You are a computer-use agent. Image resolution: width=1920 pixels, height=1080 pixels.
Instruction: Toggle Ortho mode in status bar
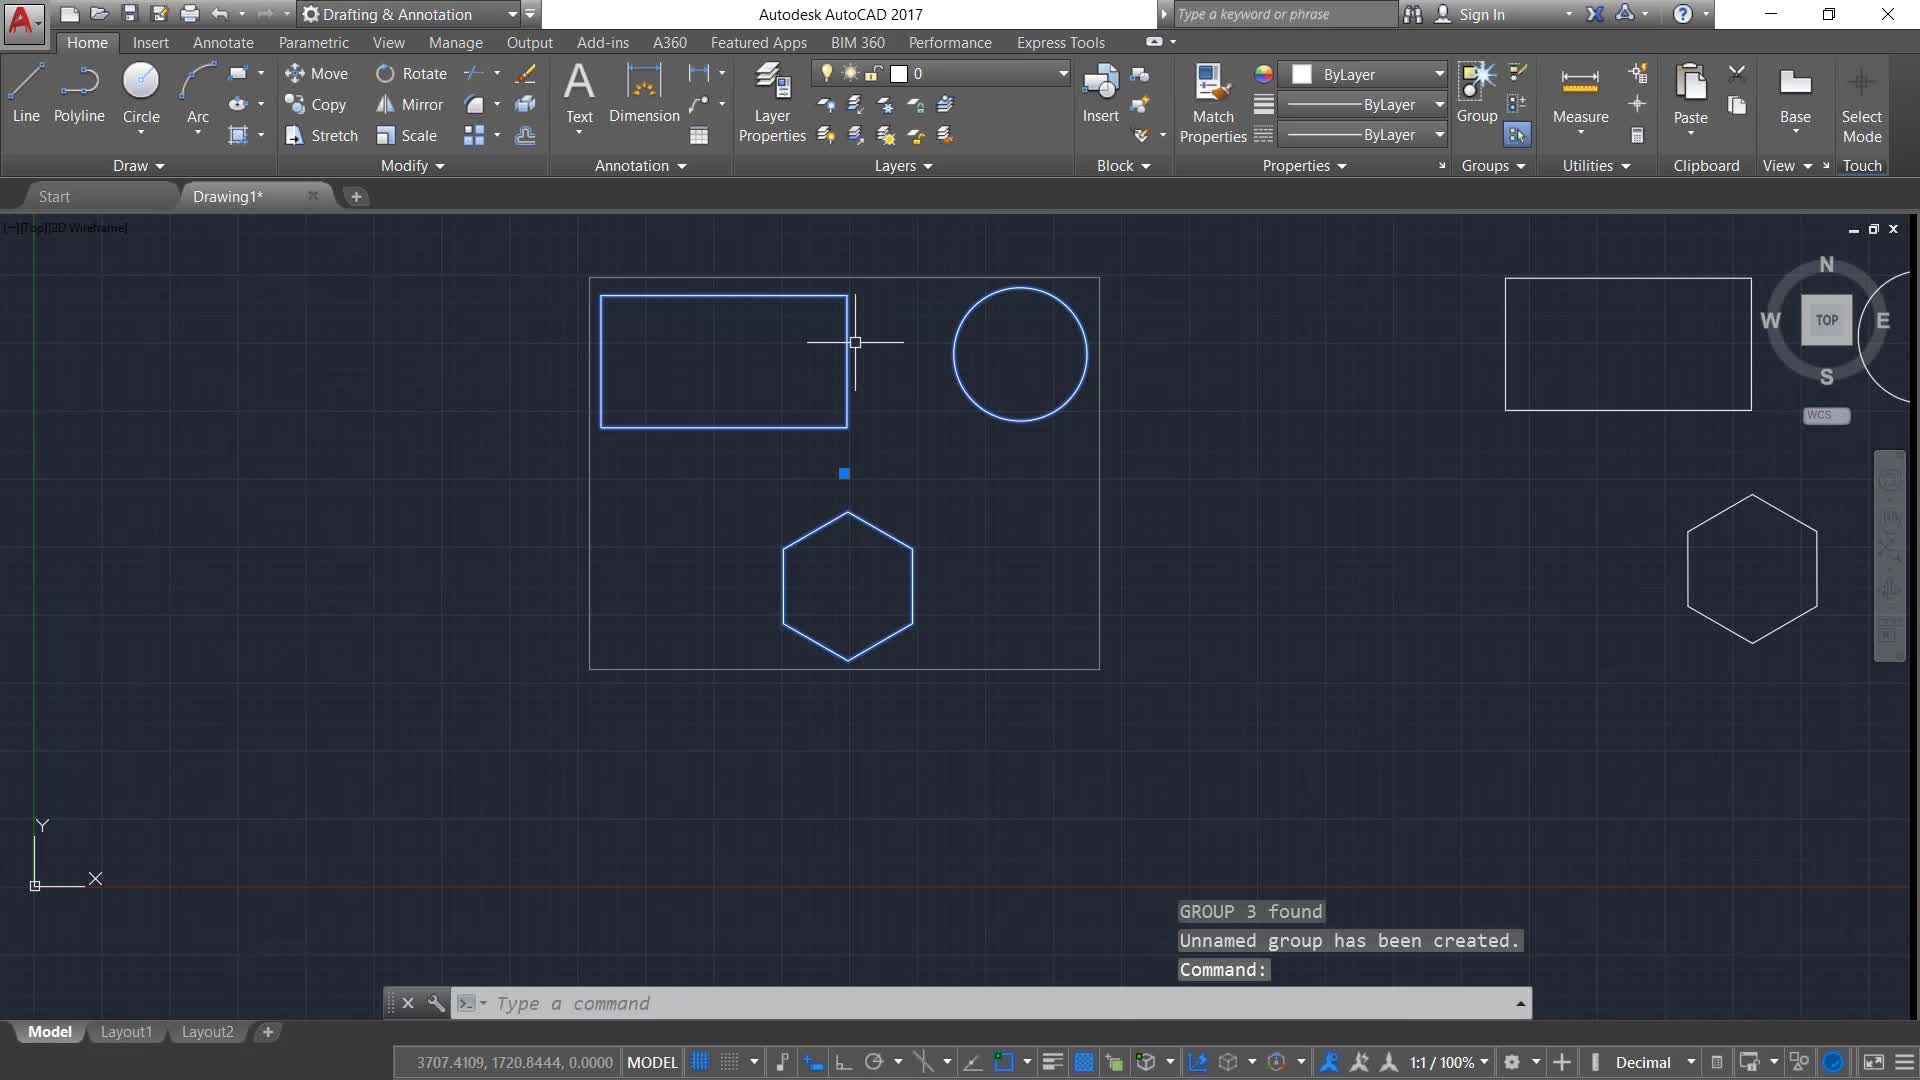[843, 1062]
